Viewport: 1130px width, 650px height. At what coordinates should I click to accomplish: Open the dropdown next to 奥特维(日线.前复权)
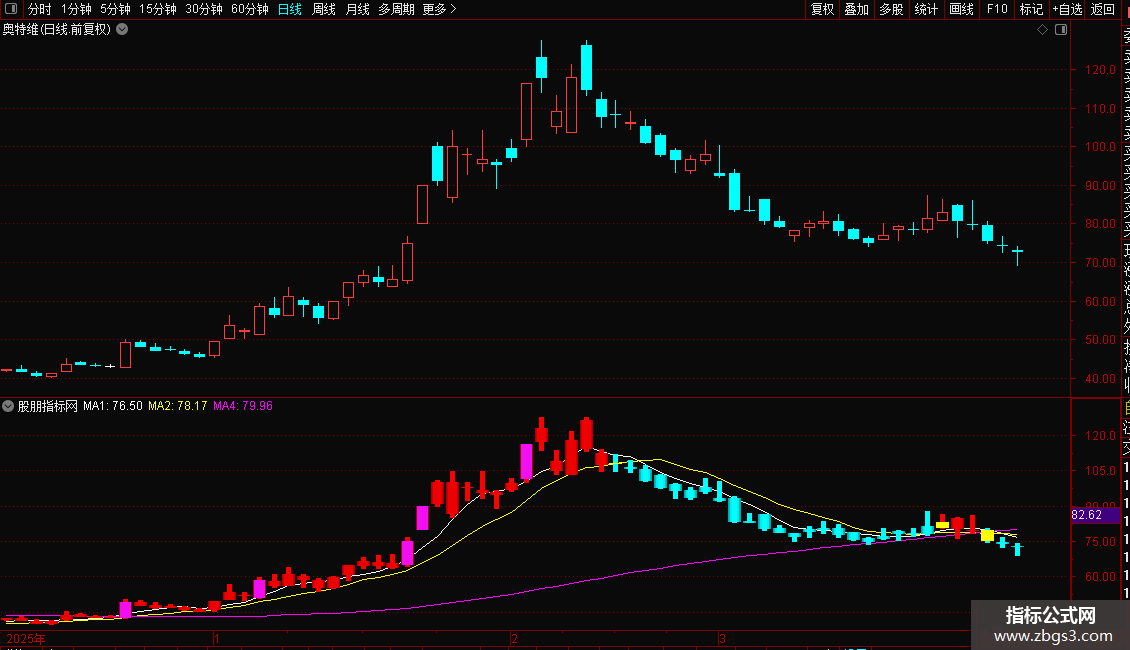[x=123, y=30]
